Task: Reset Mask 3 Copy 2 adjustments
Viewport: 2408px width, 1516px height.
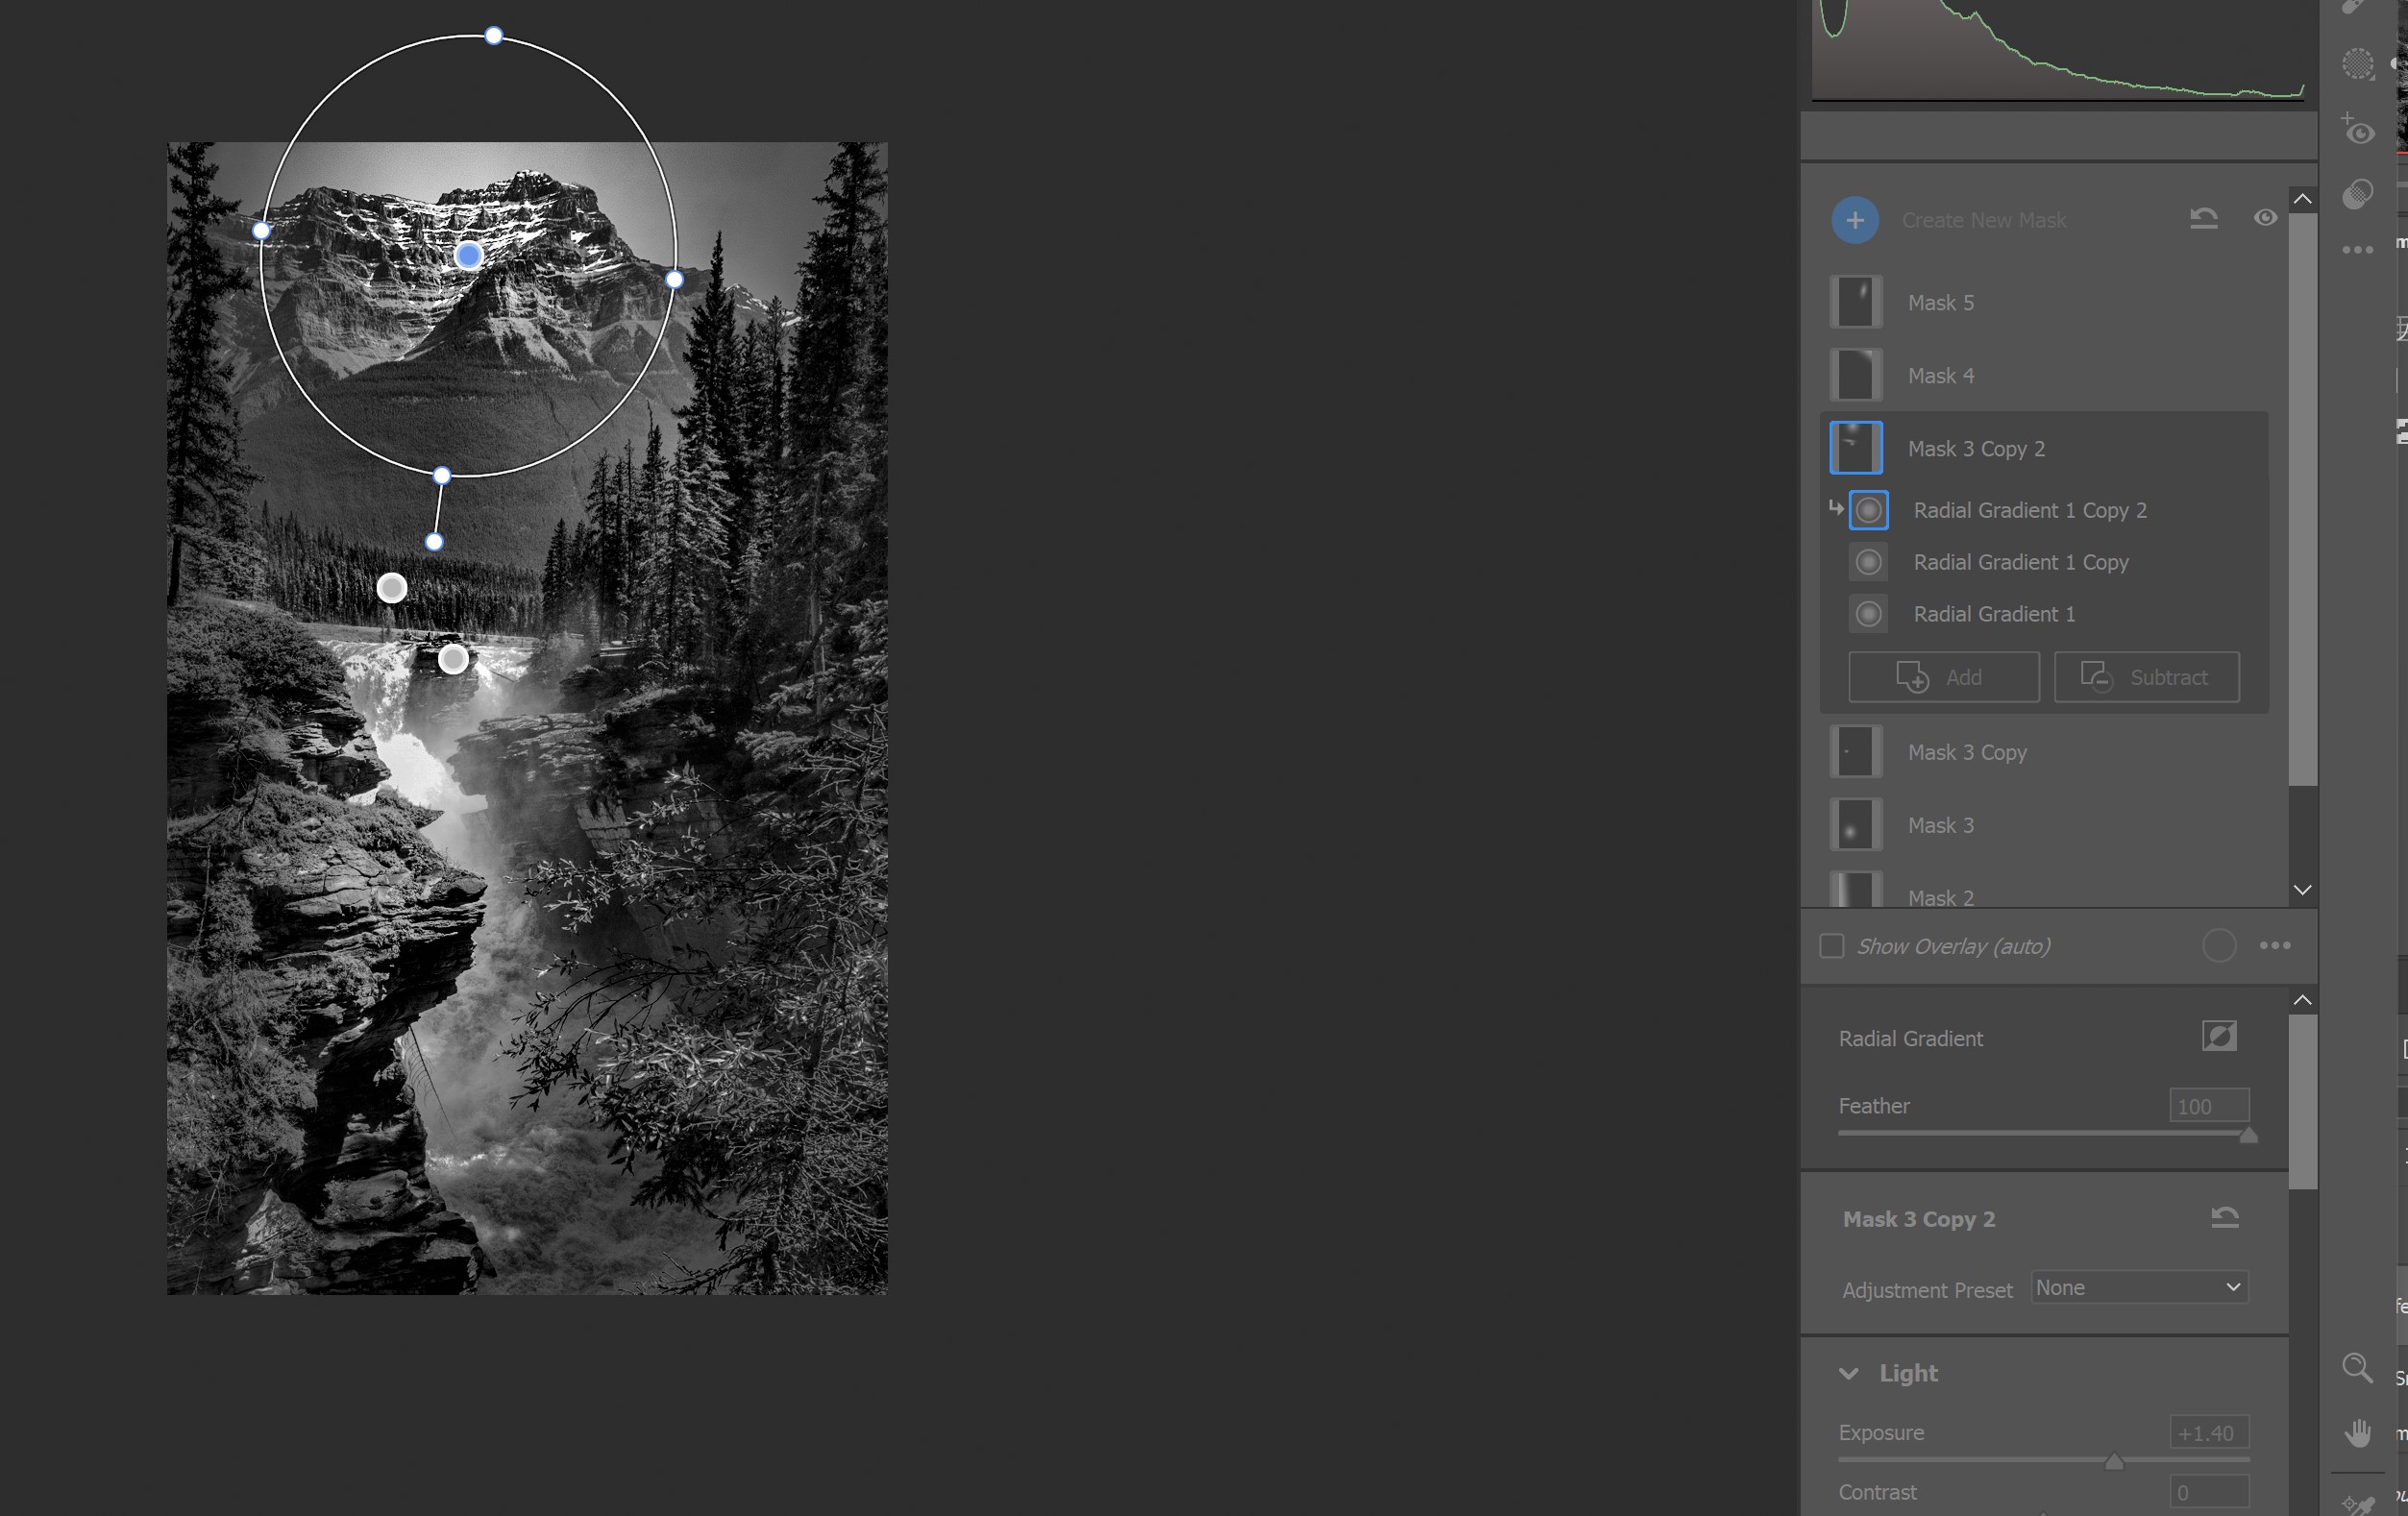Action: [x=2224, y=1217]
